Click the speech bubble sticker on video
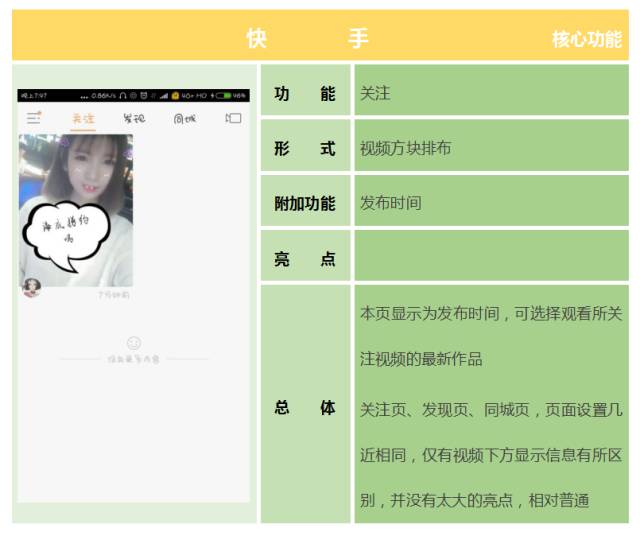The width and height of the screenshot is (640, 540). 66,236
